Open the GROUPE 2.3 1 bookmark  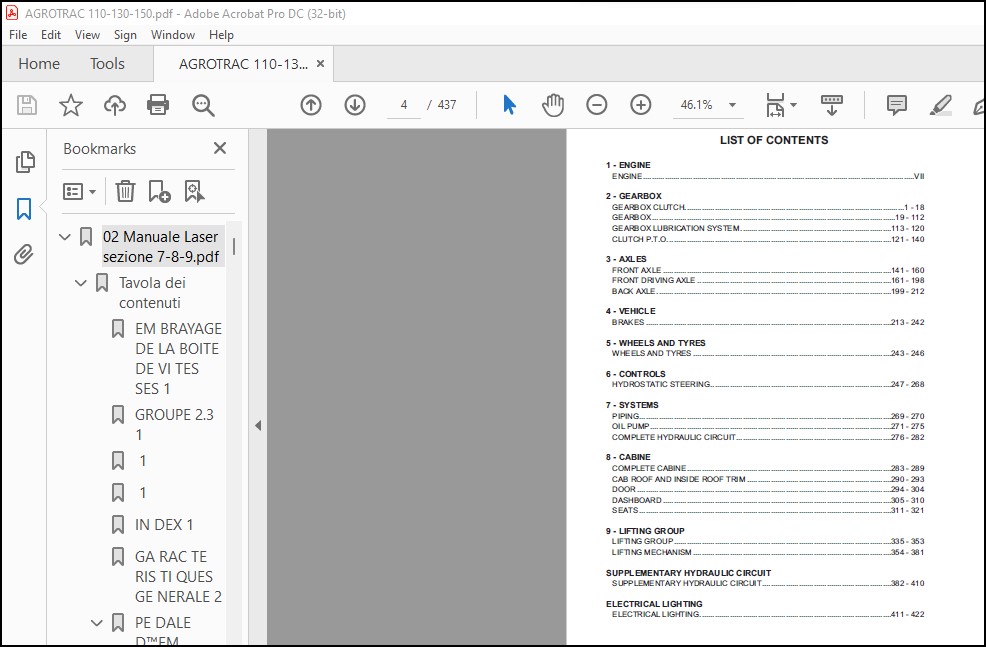tap(174, 424)
